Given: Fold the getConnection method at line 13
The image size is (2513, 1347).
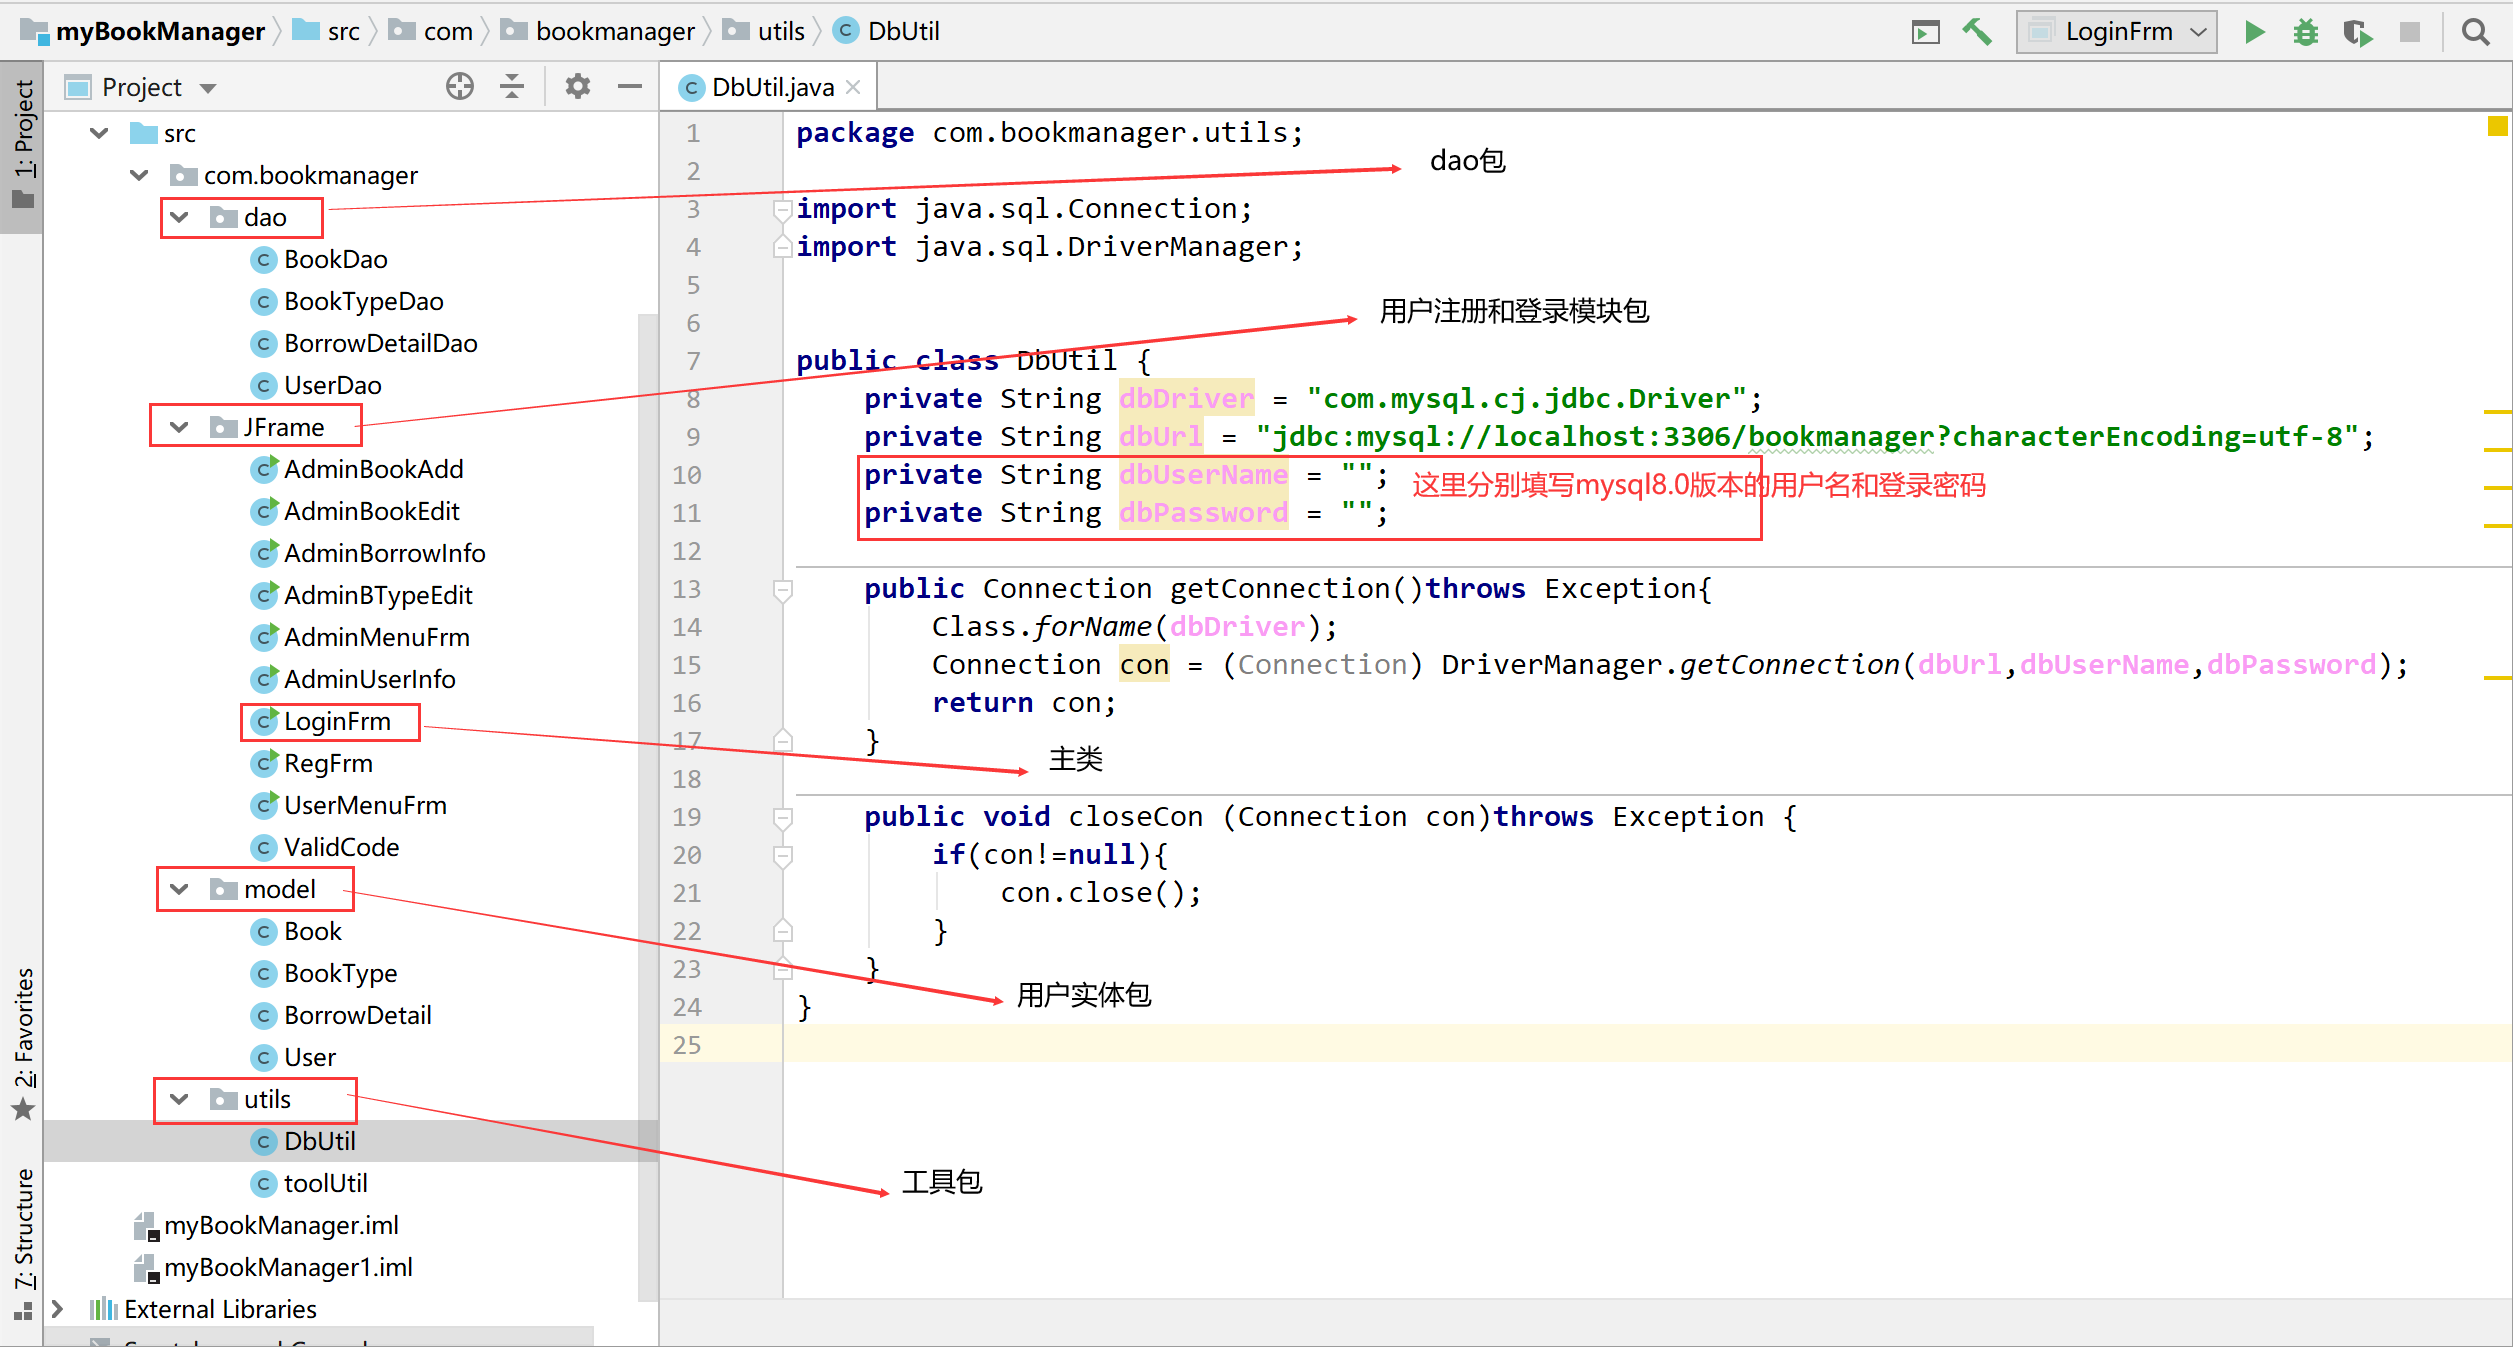Looking at the screenshot, I should tap(783, 590).
